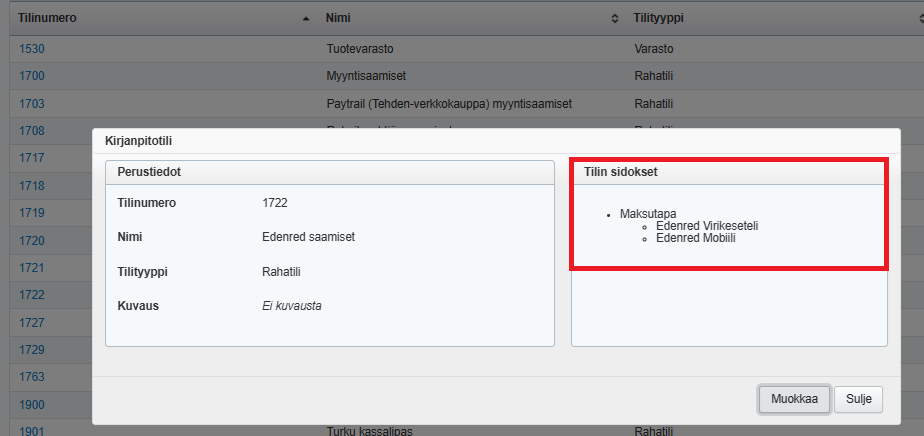
Task: Open account 1727 link
Action: (31, 323)
